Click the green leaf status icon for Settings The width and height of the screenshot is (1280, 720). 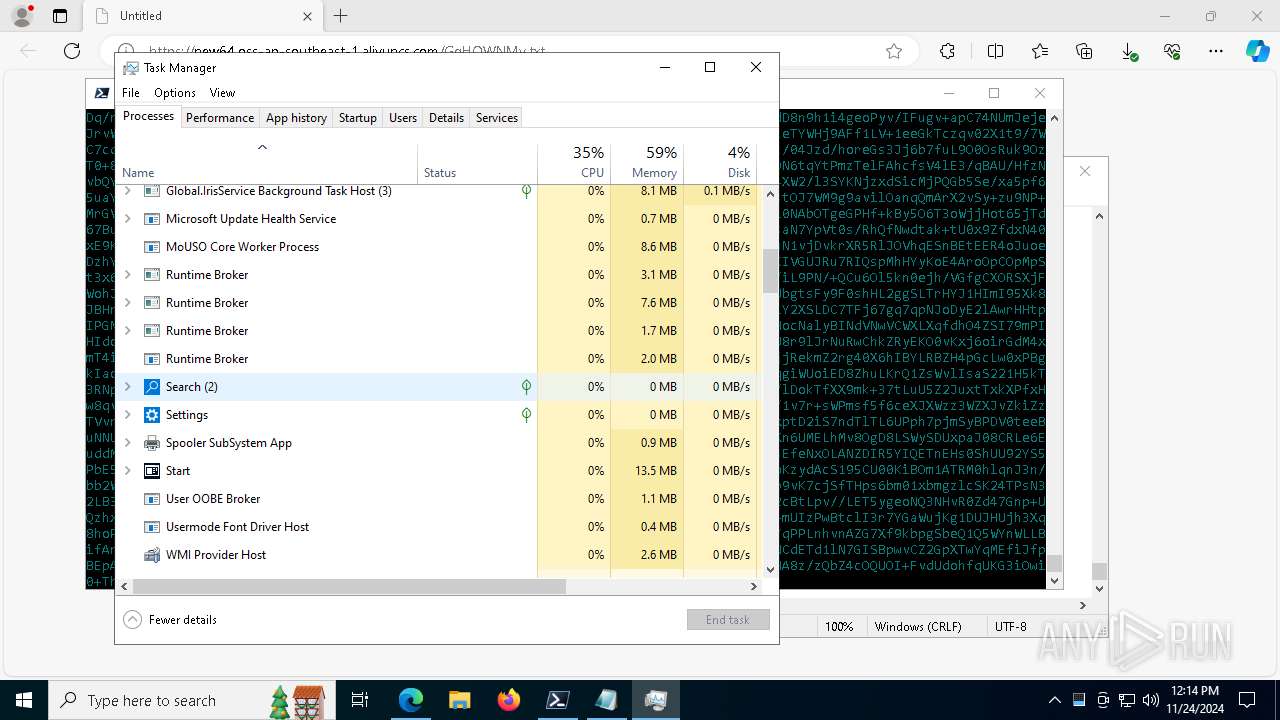pyautogui.click(x=526, y=415)
